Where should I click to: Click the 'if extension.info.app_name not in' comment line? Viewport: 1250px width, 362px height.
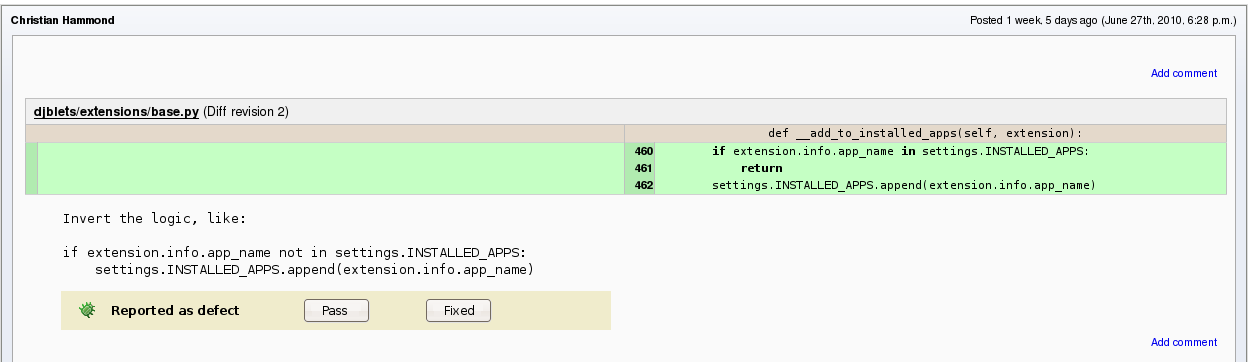294,253
